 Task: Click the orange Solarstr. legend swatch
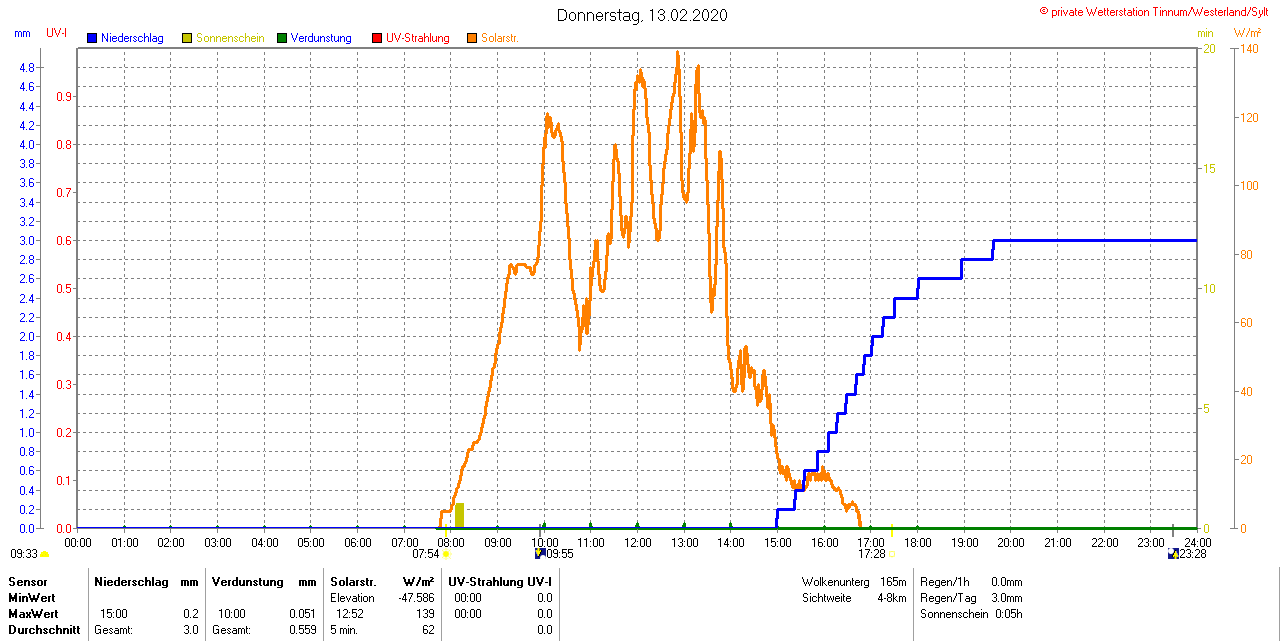(x=472, y=38)
